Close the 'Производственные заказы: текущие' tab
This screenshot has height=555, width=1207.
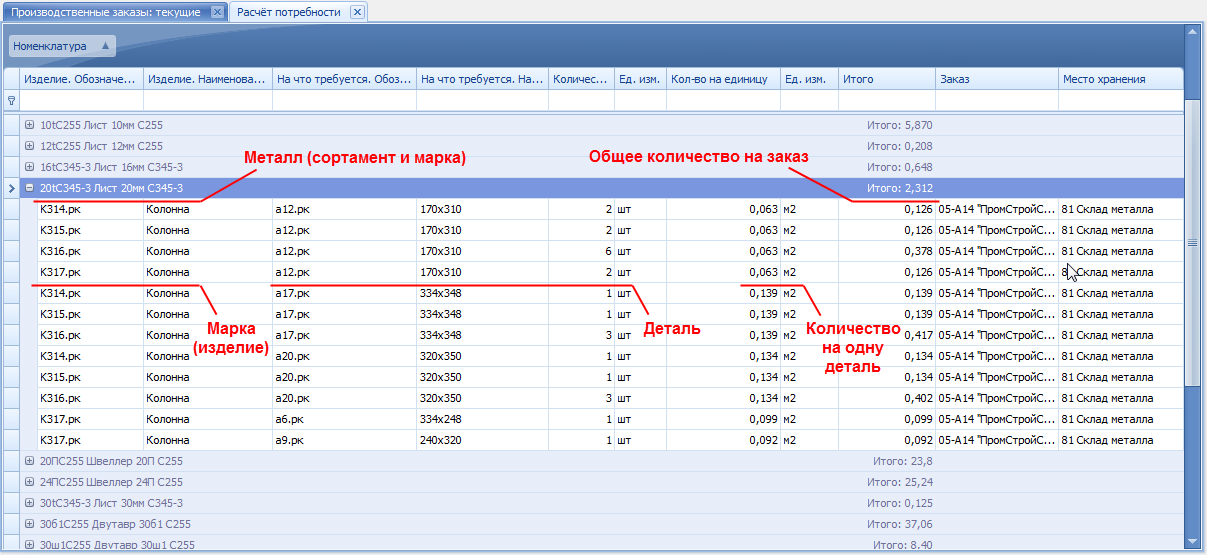coord(218,12)
